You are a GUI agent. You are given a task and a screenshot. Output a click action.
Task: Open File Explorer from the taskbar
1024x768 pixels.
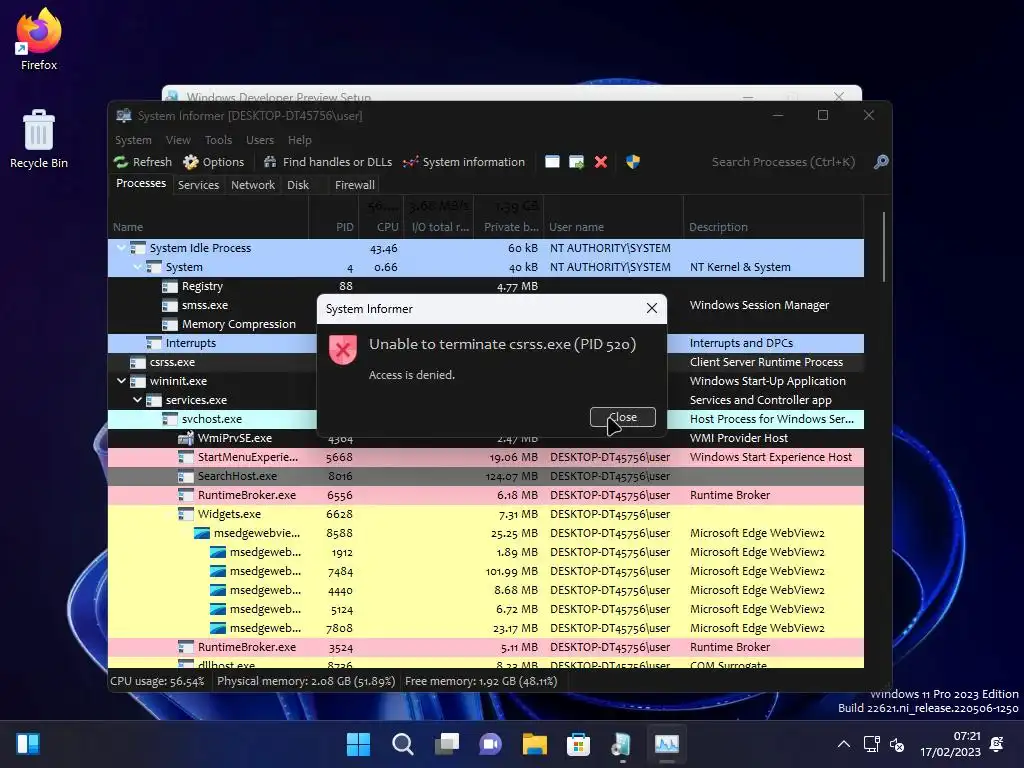point(535,744)
